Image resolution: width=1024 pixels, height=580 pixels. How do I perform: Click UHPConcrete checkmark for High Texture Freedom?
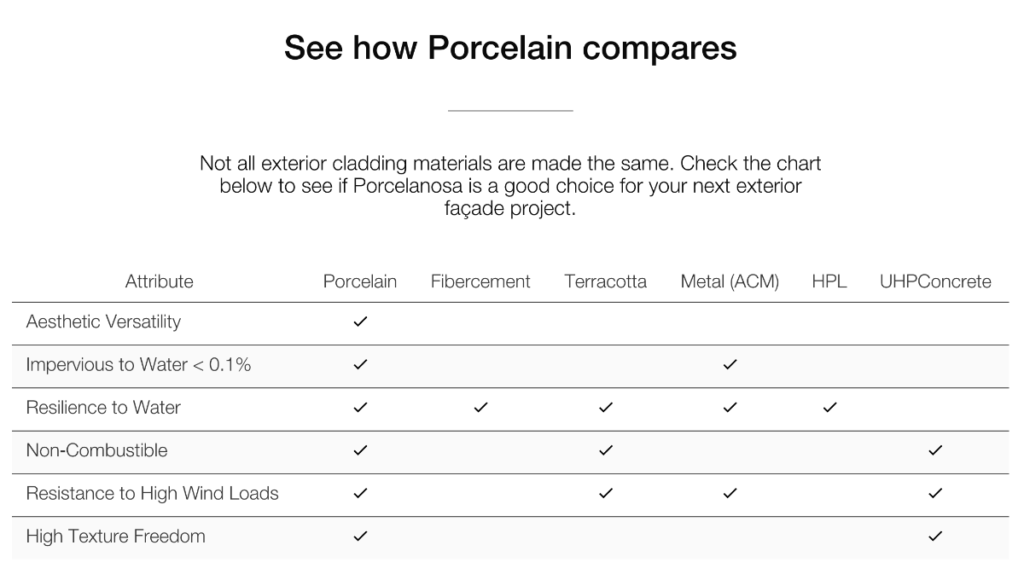tap(935, 536)
